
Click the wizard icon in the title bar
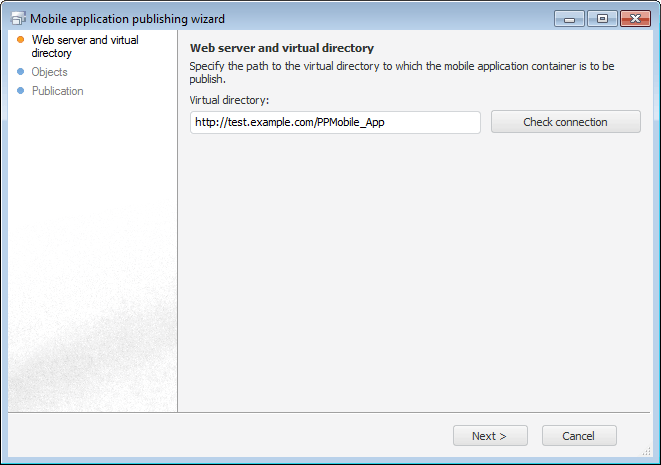(x=18, y=18)
